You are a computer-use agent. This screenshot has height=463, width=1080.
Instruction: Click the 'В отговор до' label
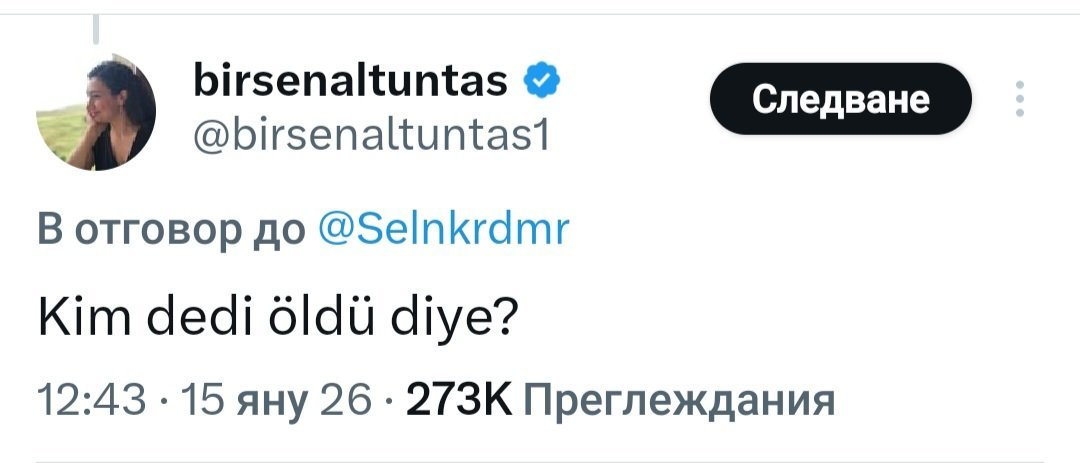(170, 231)
